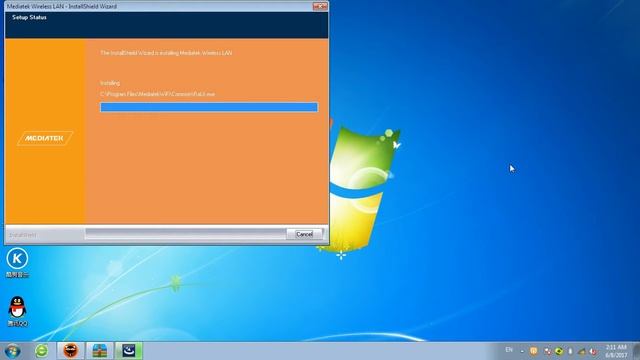The width and height of the screenshot is (640, 360).
Task: Switch to the InstallShield installer taskbar item
Action: pyautogui.click(x=129, y=351)
